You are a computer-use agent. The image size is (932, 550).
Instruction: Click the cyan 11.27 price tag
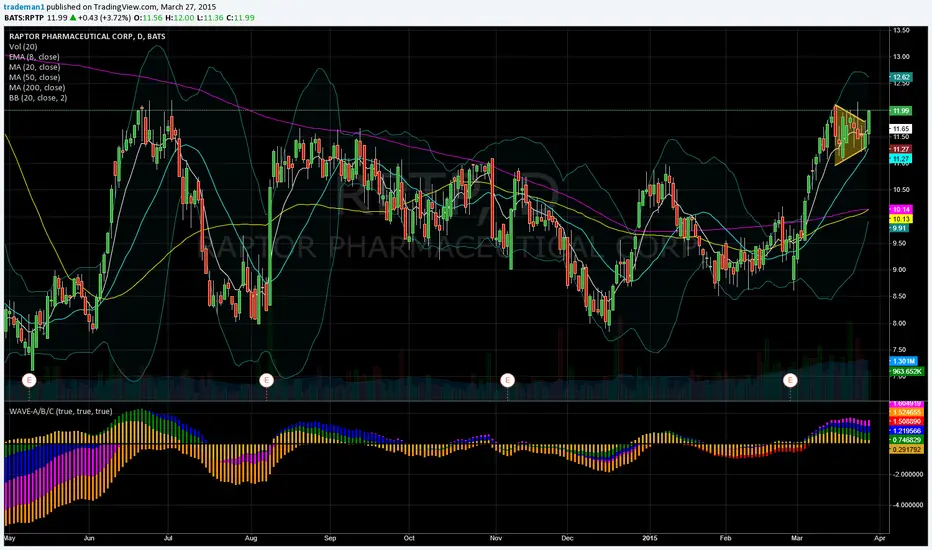click(901, 159)
